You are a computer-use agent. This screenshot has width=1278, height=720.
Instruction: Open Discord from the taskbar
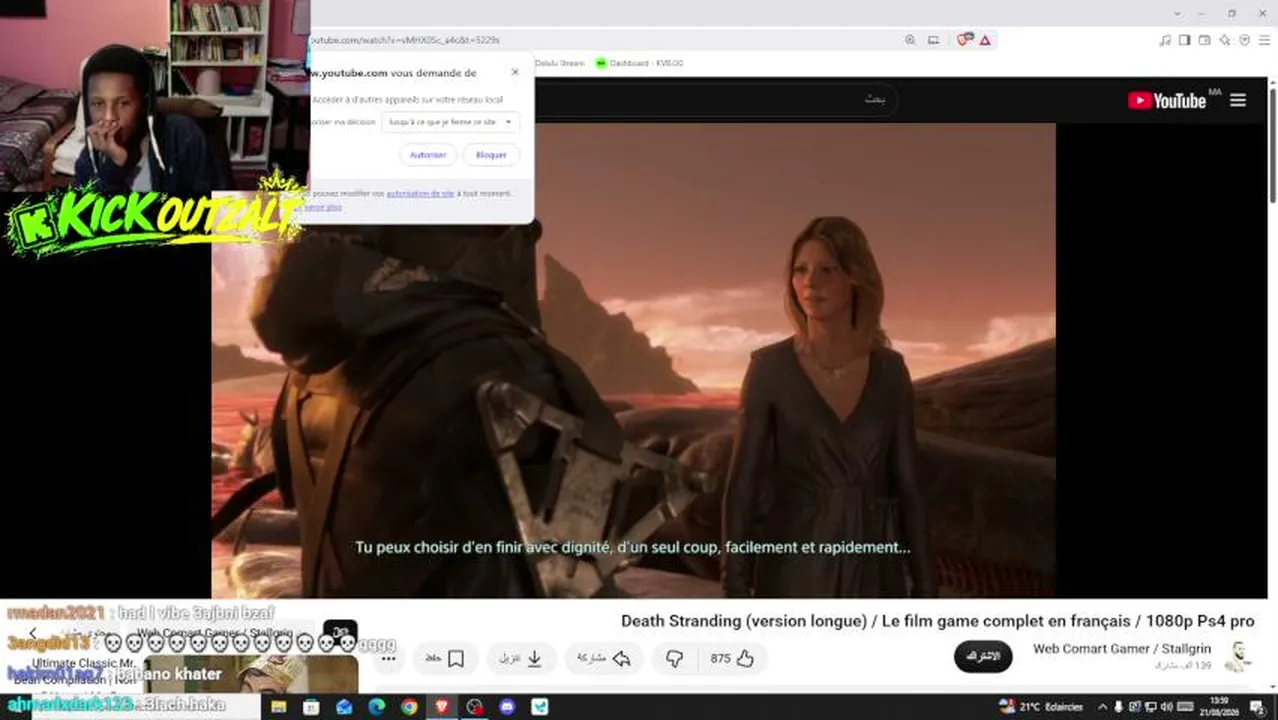[507, 707]
